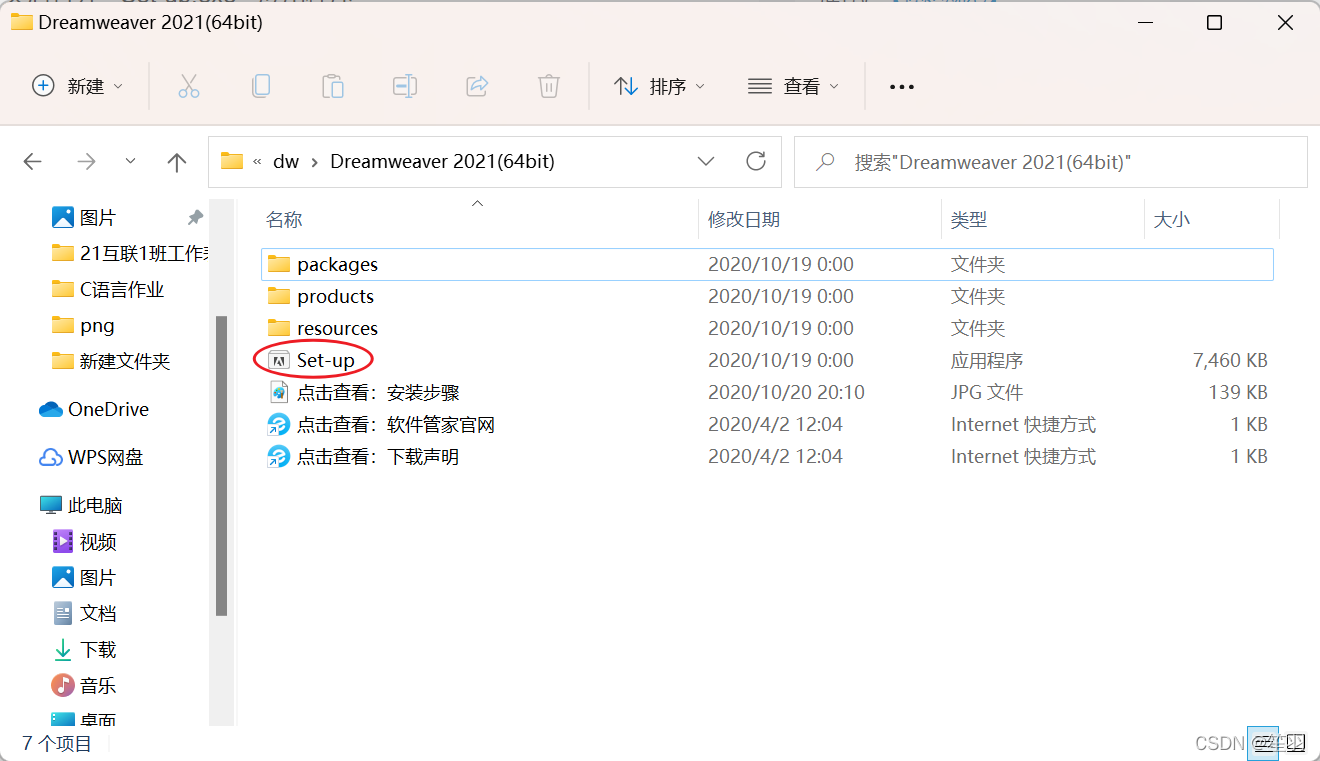Click the products folder icon

click(x=279, y=296)
